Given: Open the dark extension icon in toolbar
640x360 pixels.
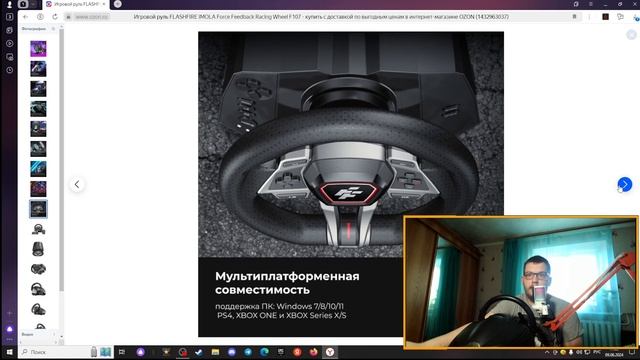Looking at the screenshot, I should click(x=606, y=17).
